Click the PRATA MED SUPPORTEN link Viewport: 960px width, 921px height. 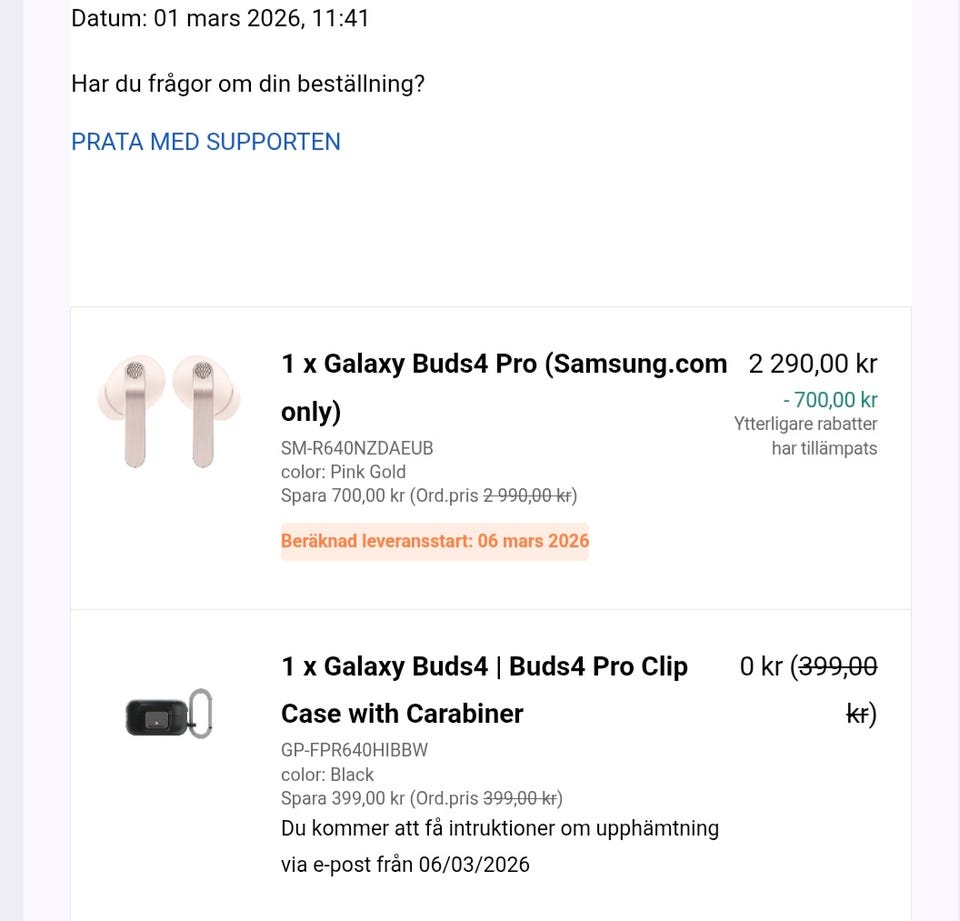click(x=206, y=142)
